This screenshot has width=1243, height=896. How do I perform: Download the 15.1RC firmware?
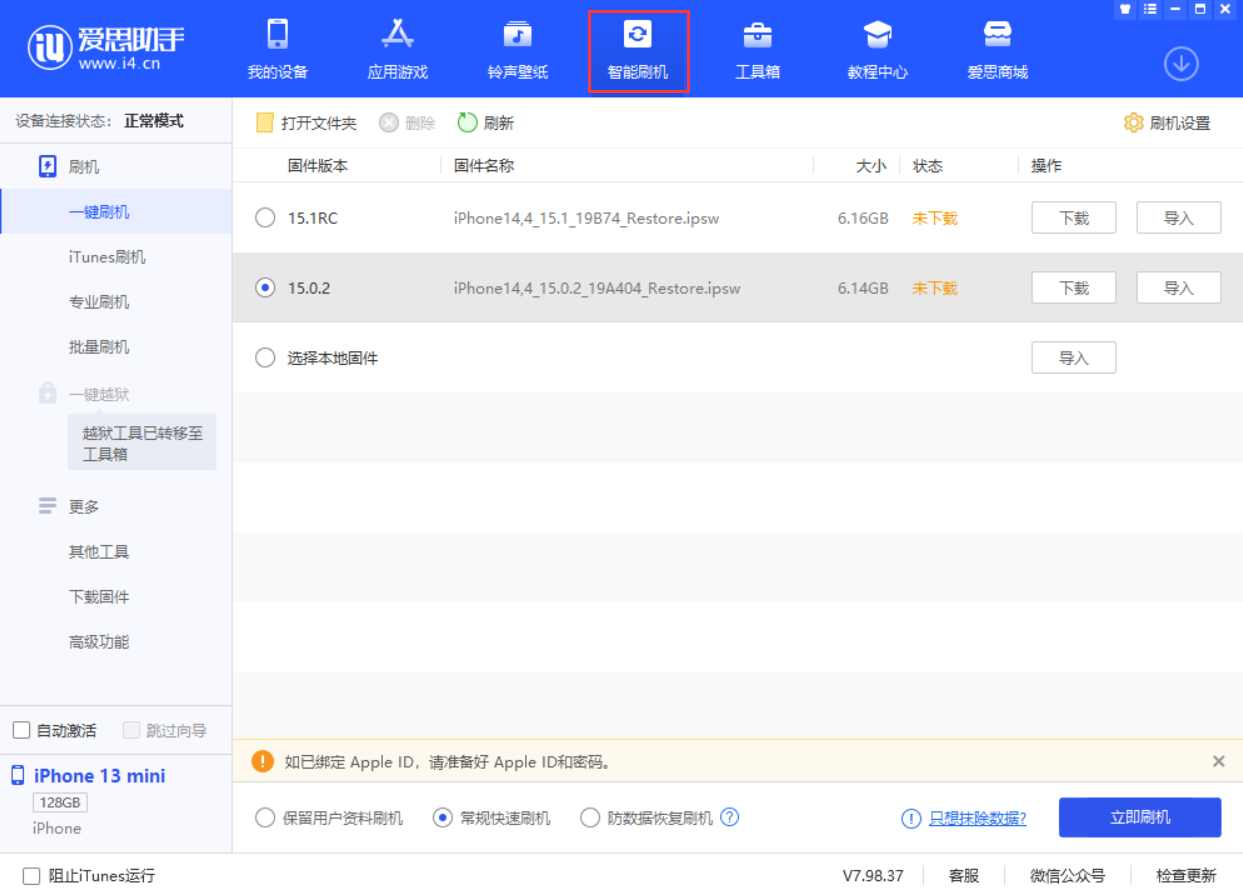pos(1074,218)
